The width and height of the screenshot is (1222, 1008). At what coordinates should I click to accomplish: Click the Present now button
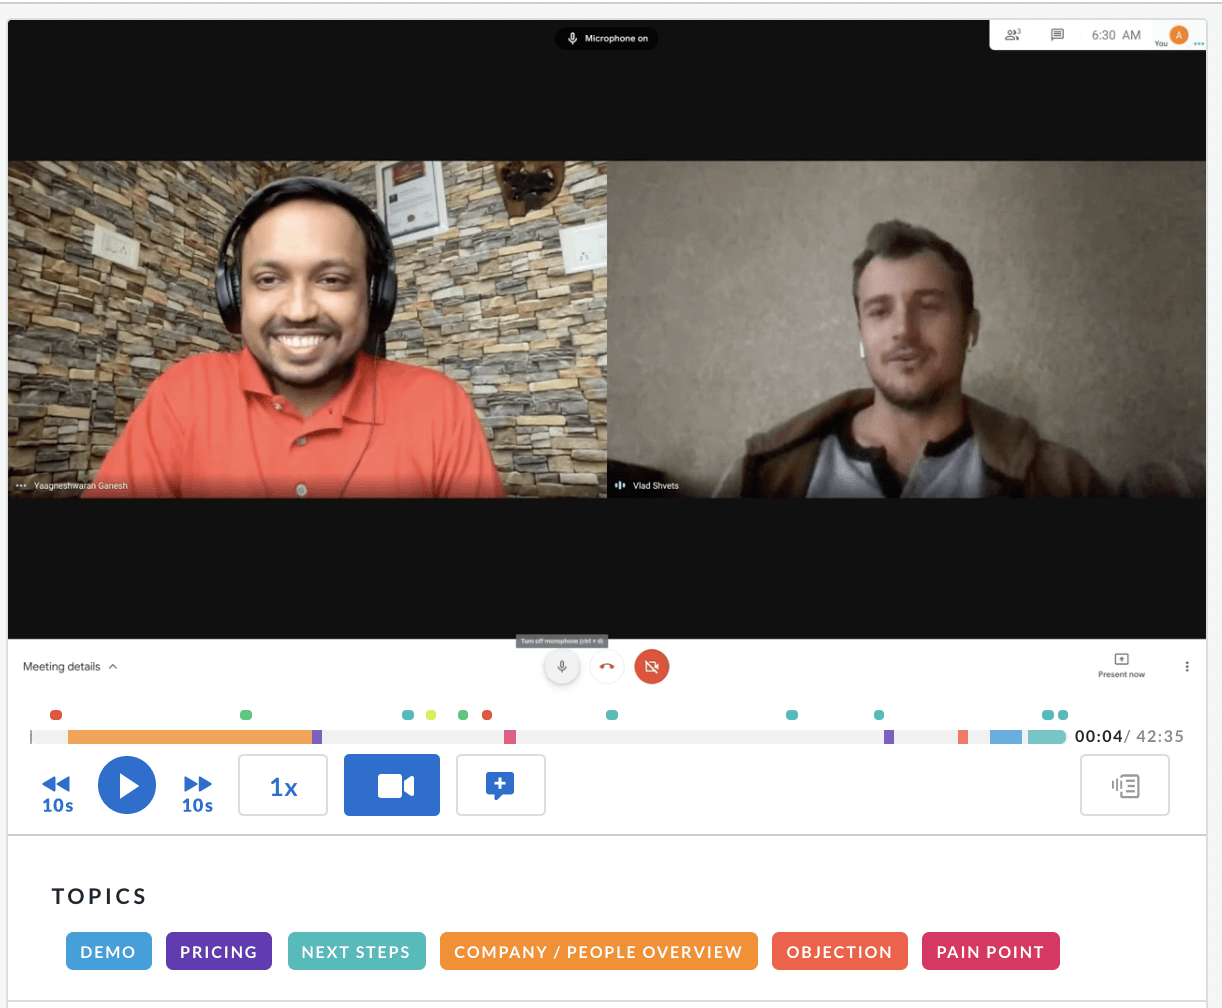(1120, 666)
